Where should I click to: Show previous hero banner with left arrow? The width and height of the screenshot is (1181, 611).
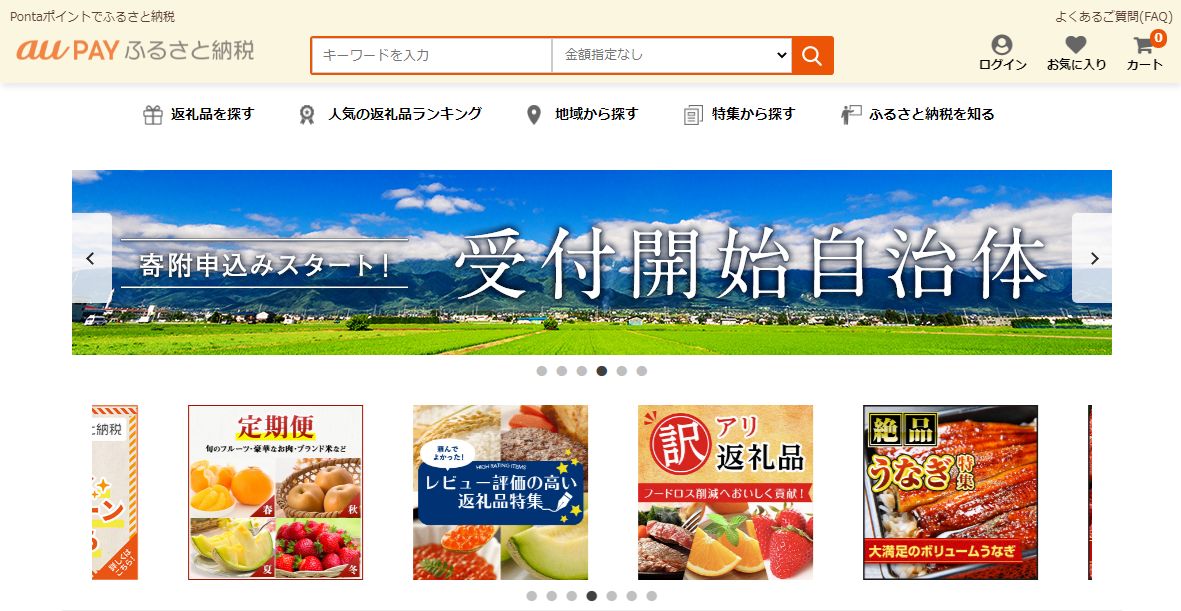[91, 258]
